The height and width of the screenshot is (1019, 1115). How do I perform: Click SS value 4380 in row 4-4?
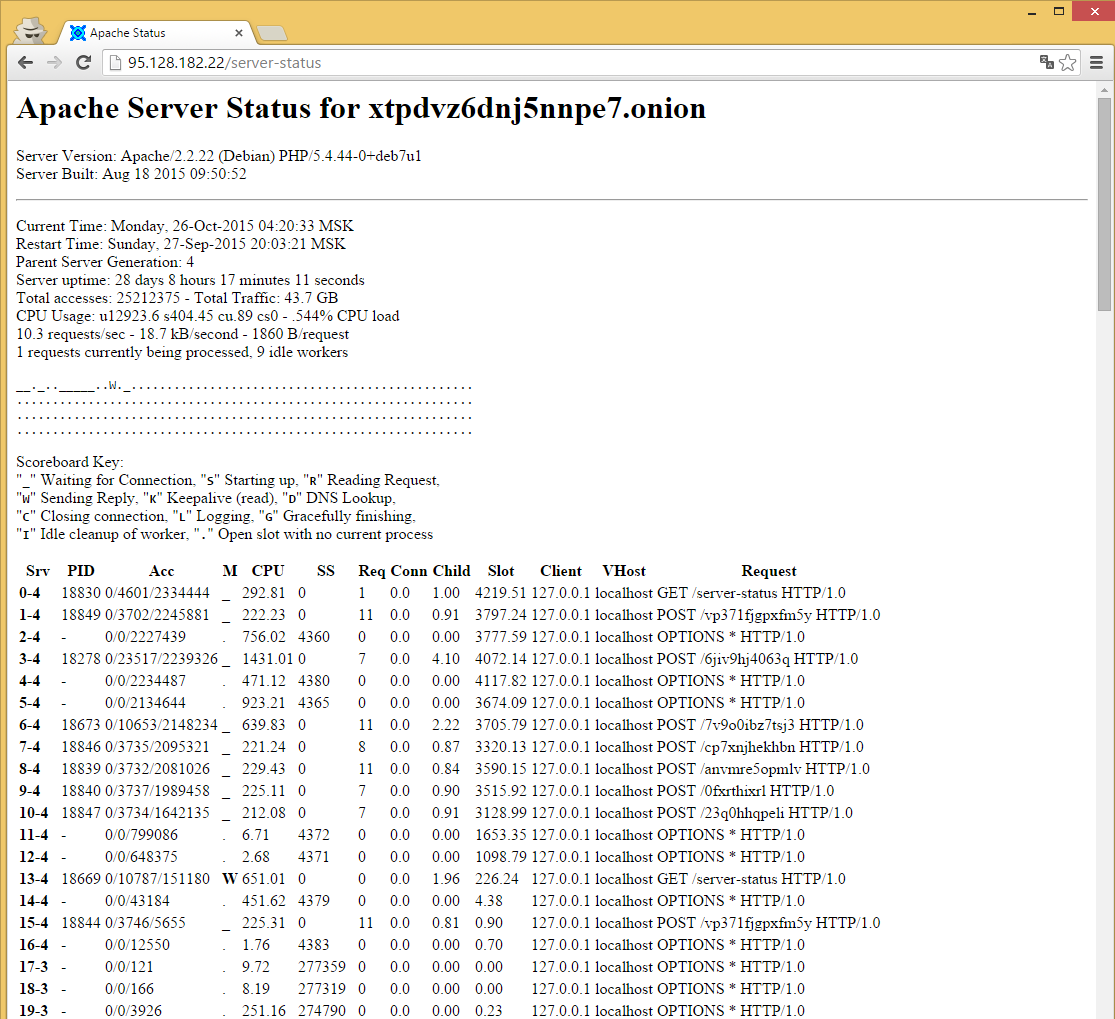[x=314, y=681]
